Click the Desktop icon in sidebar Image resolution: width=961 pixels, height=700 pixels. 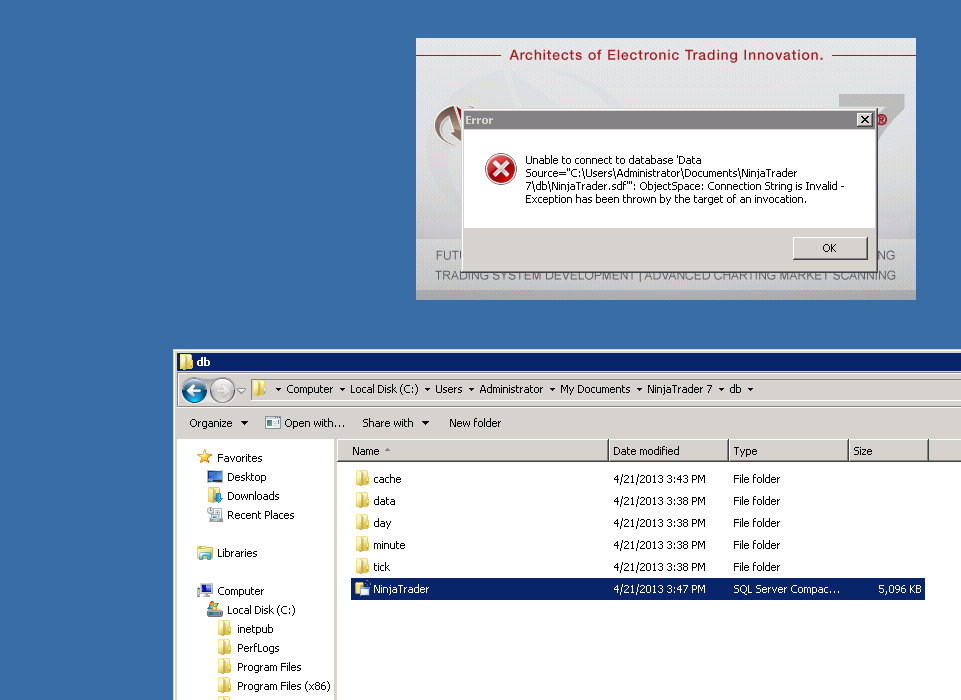[x=215, y=476]
